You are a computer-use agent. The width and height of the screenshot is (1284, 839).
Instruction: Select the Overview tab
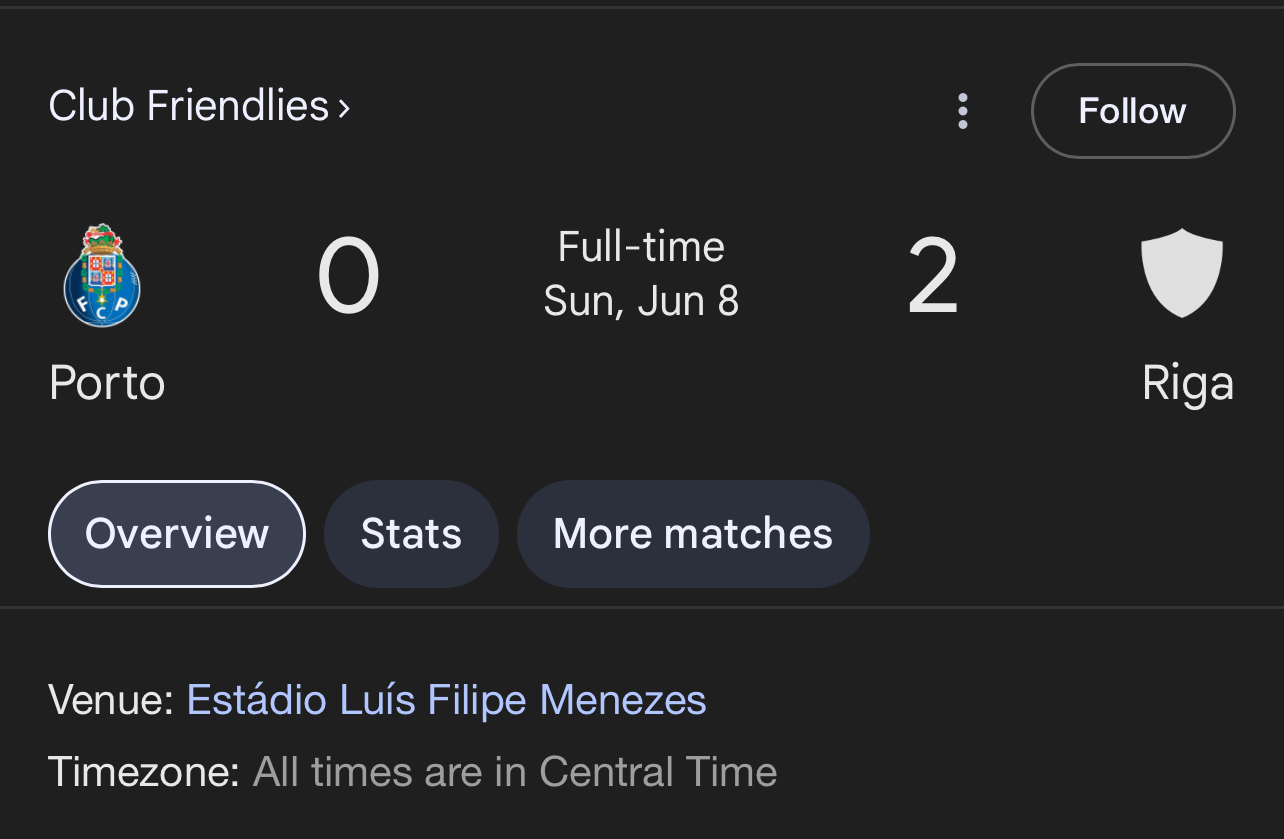tap(177, 534)
